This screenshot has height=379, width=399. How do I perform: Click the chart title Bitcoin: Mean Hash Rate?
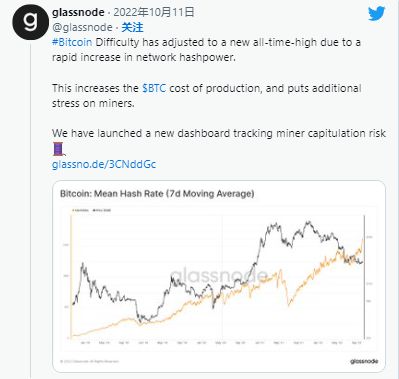[x=157, y=194]
